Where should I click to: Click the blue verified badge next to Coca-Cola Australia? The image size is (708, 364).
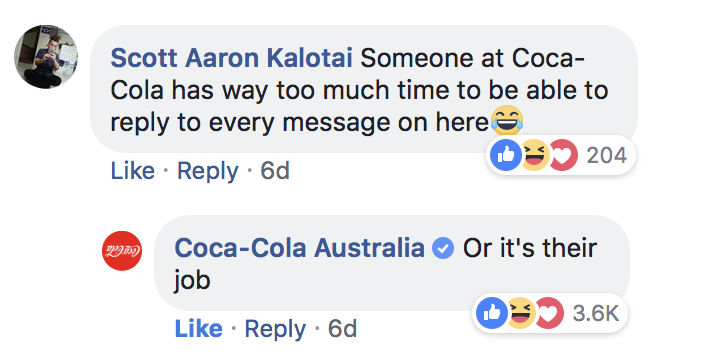click(443, 249)
